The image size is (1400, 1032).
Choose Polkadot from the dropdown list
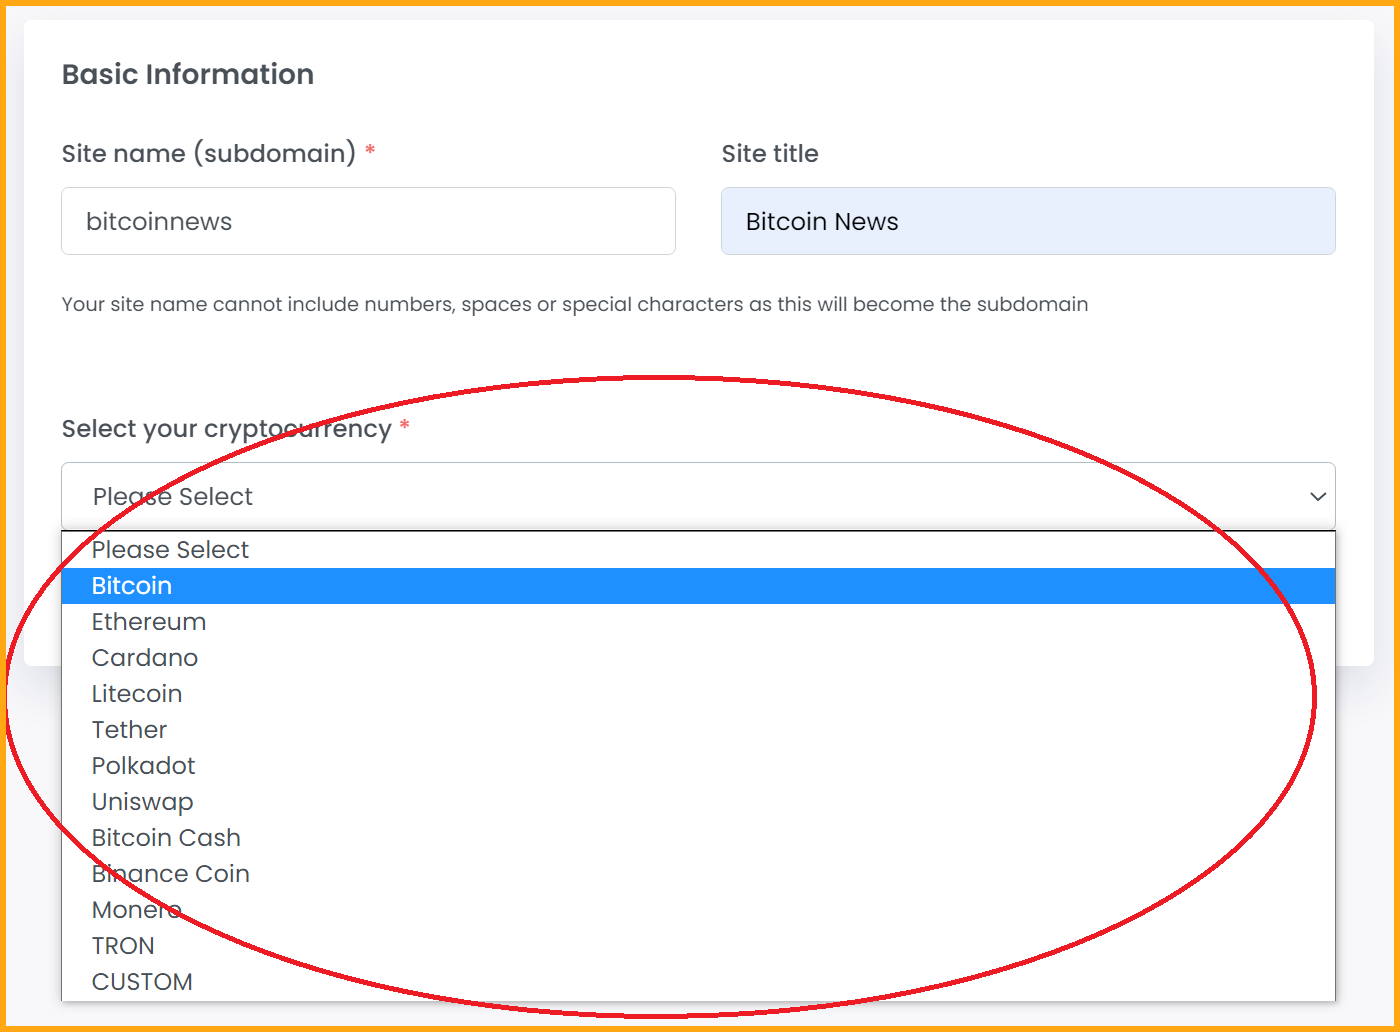coord(698,766)
